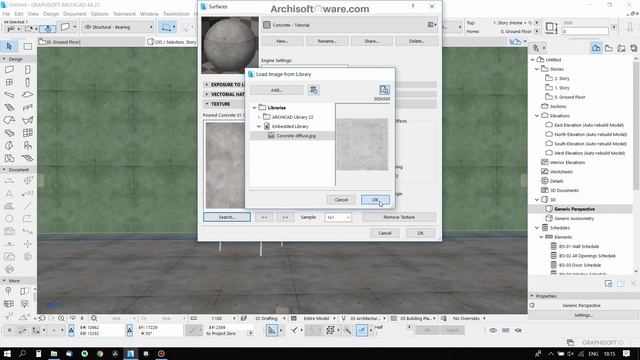Open File Explorer from the taskbar

click(53, 353)
